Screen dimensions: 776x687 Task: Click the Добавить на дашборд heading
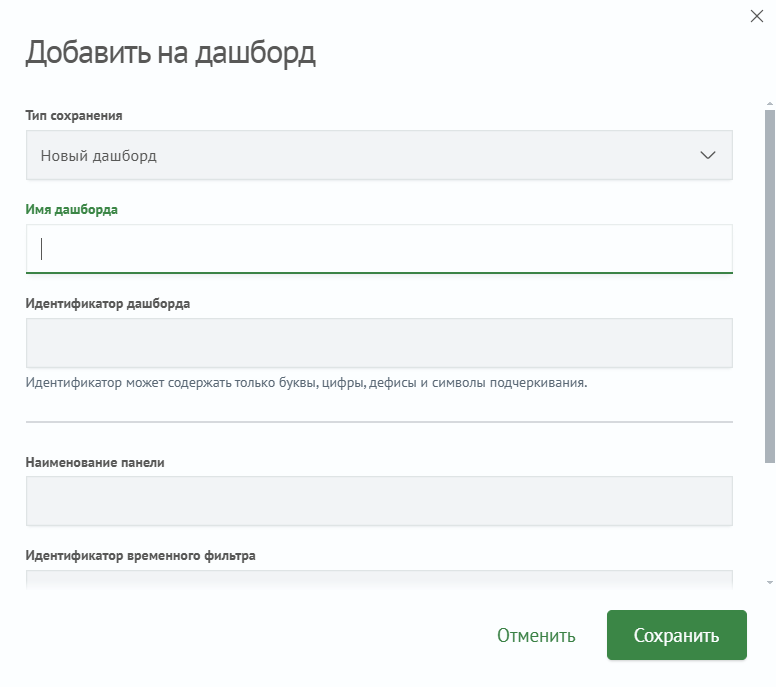click(x=170, y=52)
